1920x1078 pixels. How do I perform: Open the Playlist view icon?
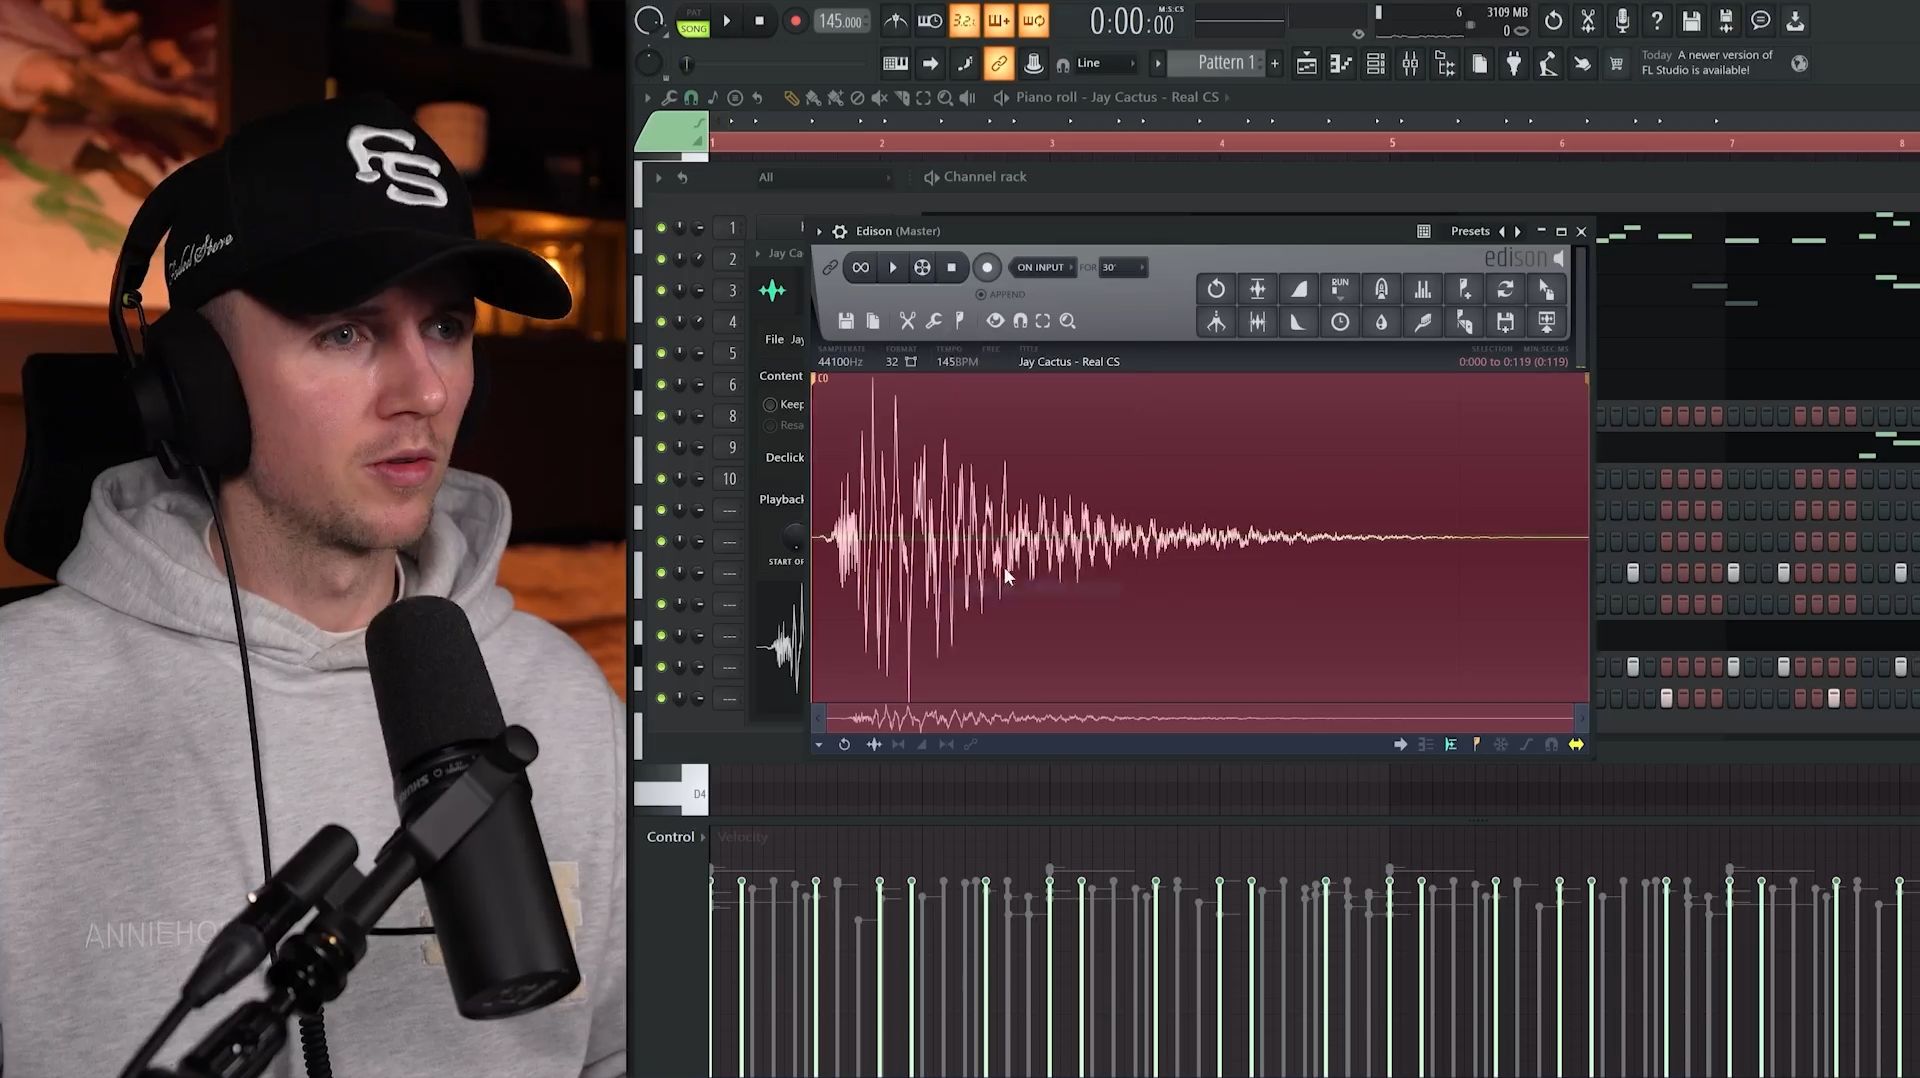click(x=1306, y=64)
